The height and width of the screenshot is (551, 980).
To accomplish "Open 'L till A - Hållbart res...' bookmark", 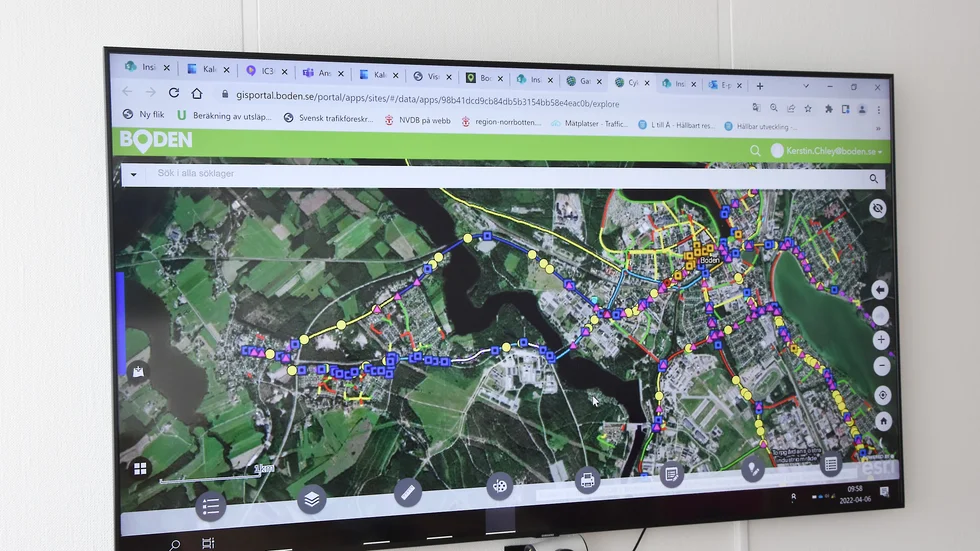I will (676, 125).
